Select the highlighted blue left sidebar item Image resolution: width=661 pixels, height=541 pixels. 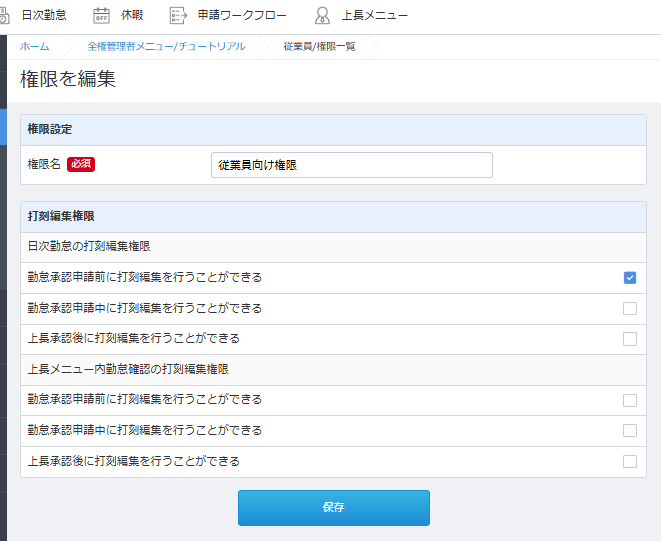coord(3,127)
